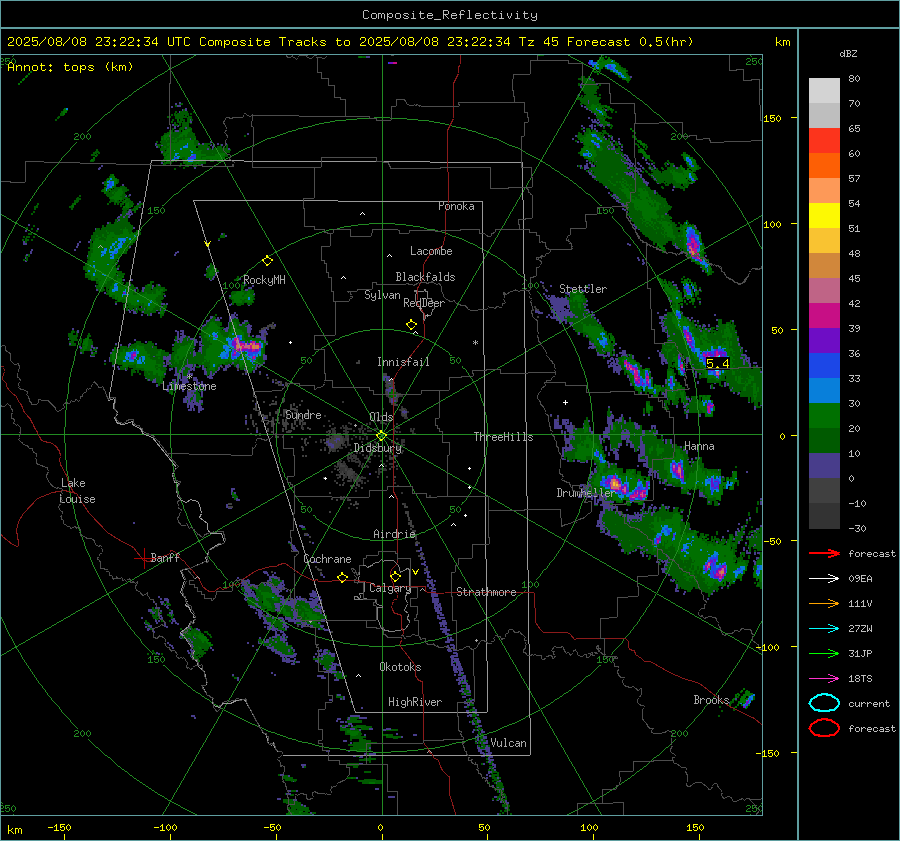The image size is (900, 841).
Task: Click the -150 tick on bottom axis
Action: [59, 827]
